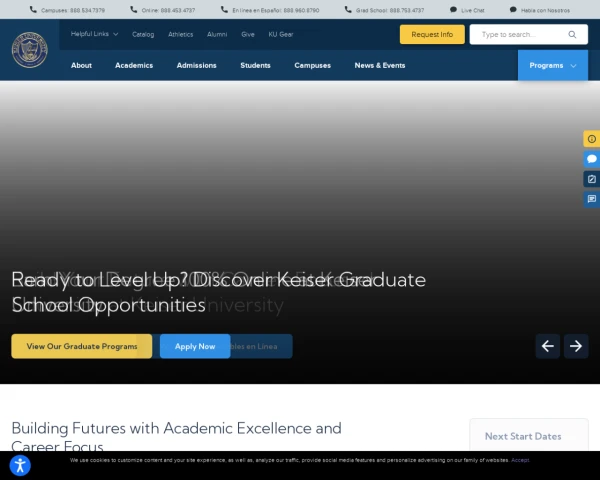Expand the Helpful Links dropdown

[94, 34]
